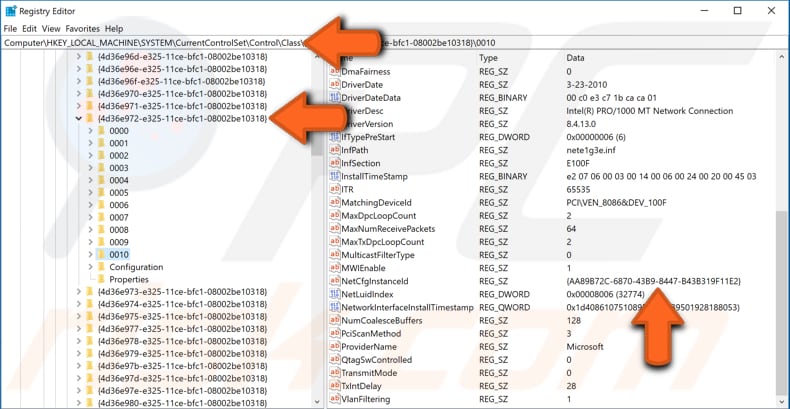Select the MWIEnable value name

click(364, 268)
